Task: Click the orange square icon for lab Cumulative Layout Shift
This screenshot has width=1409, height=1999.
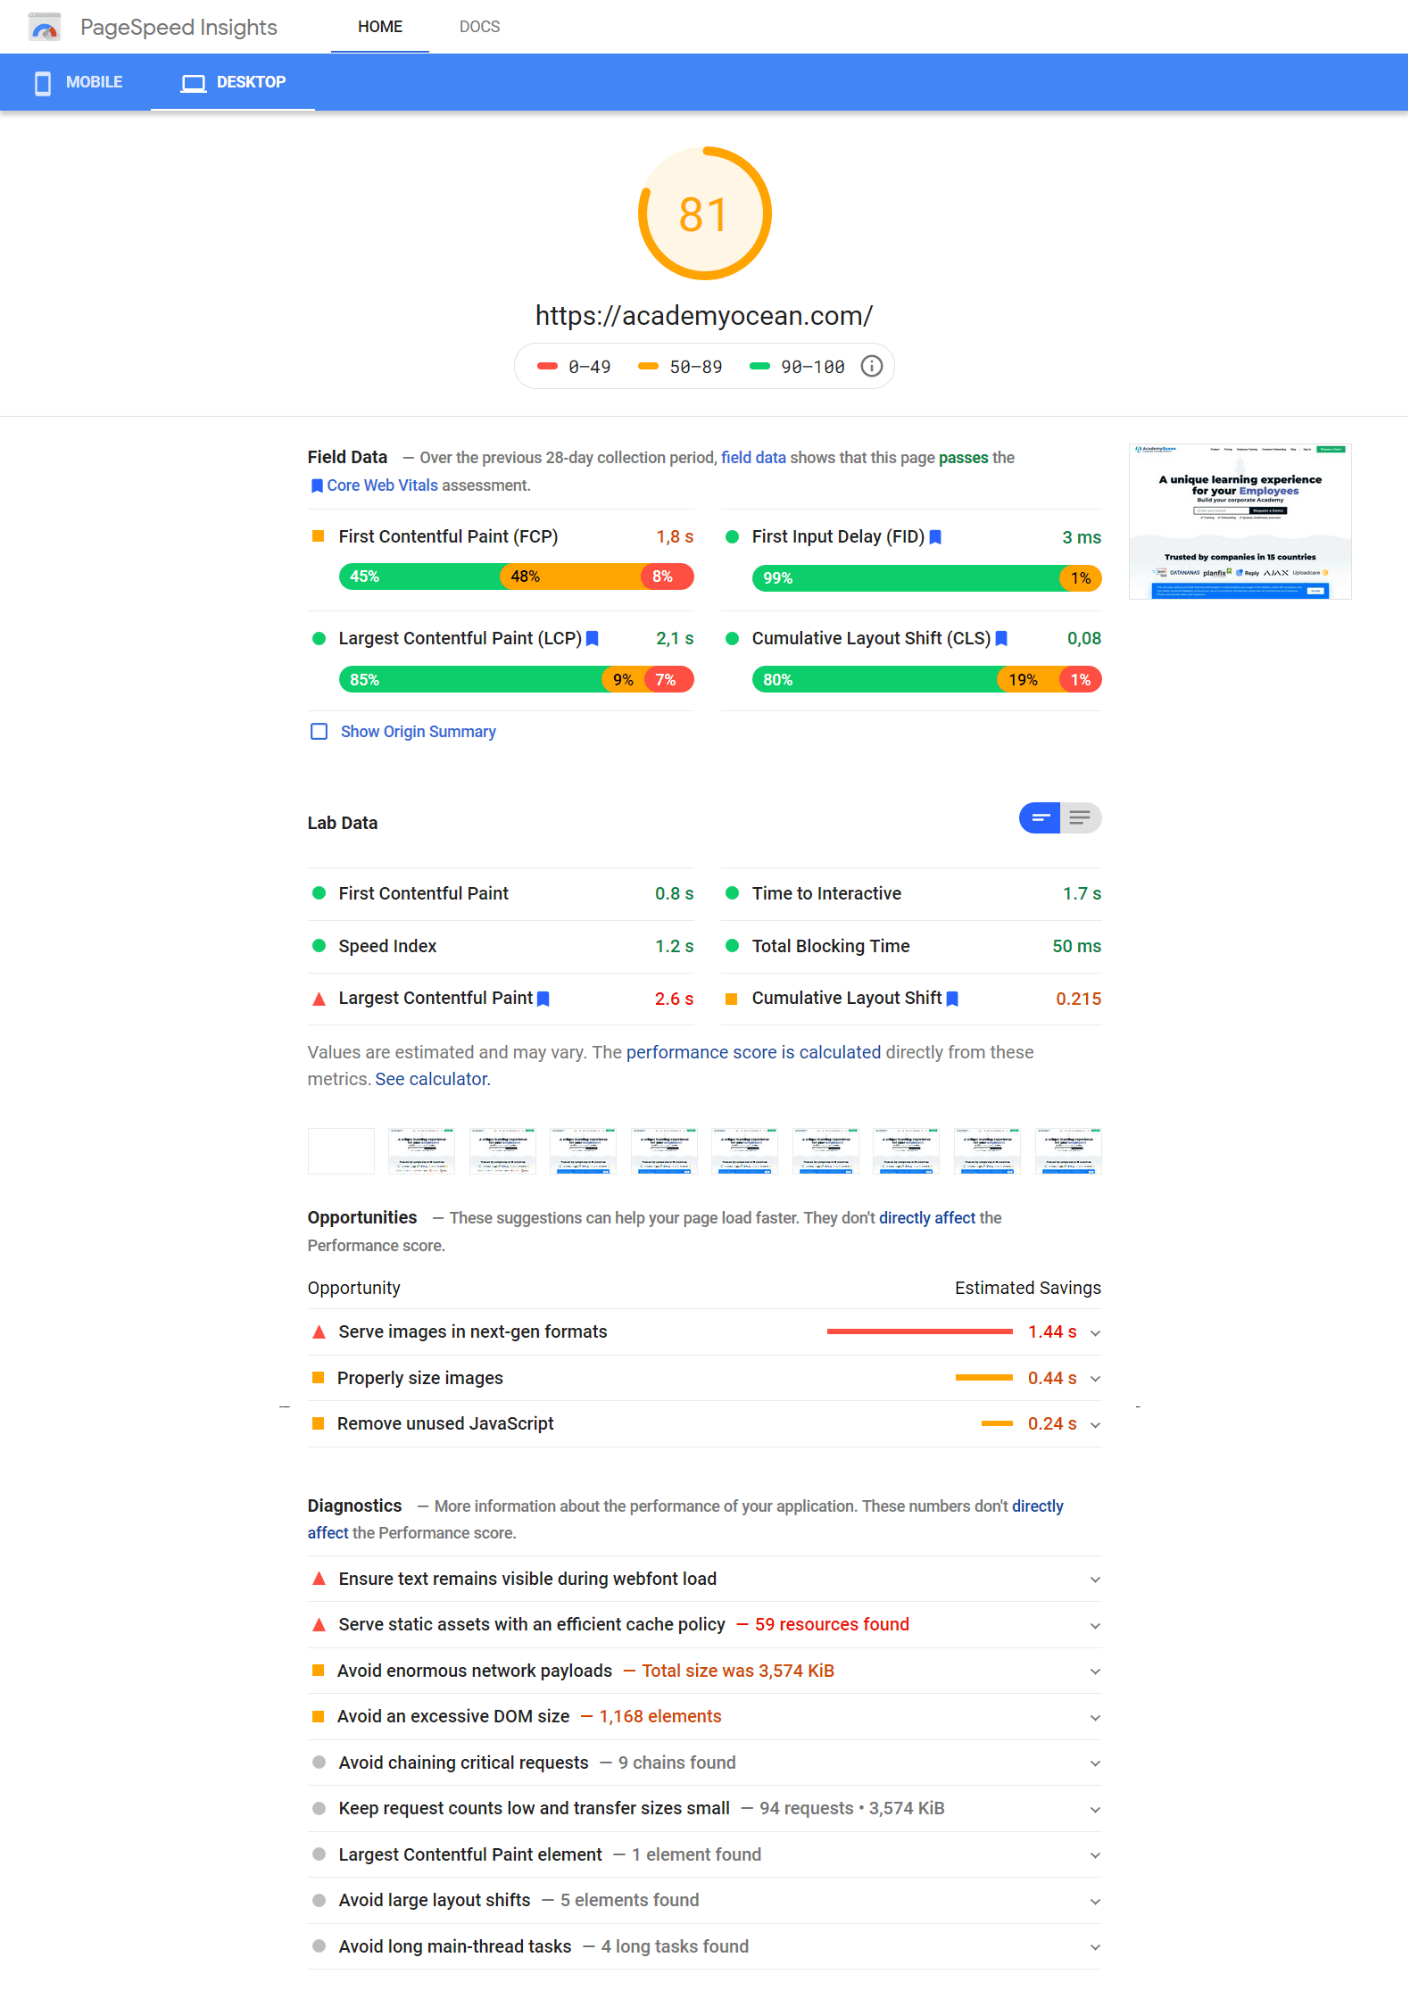Action: pos(731,999)
